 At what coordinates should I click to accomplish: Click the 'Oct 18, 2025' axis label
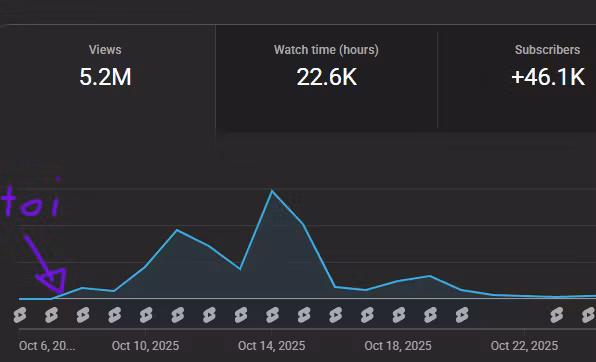point(398,346)
